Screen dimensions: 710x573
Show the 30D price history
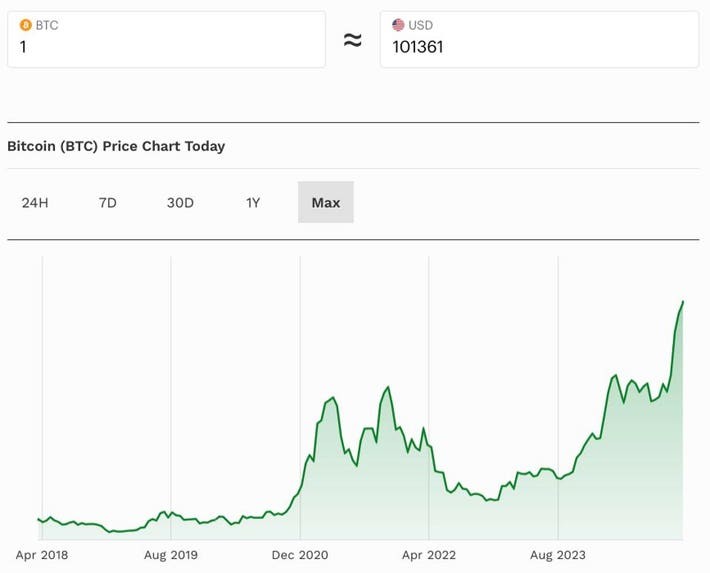pos(180,203)
